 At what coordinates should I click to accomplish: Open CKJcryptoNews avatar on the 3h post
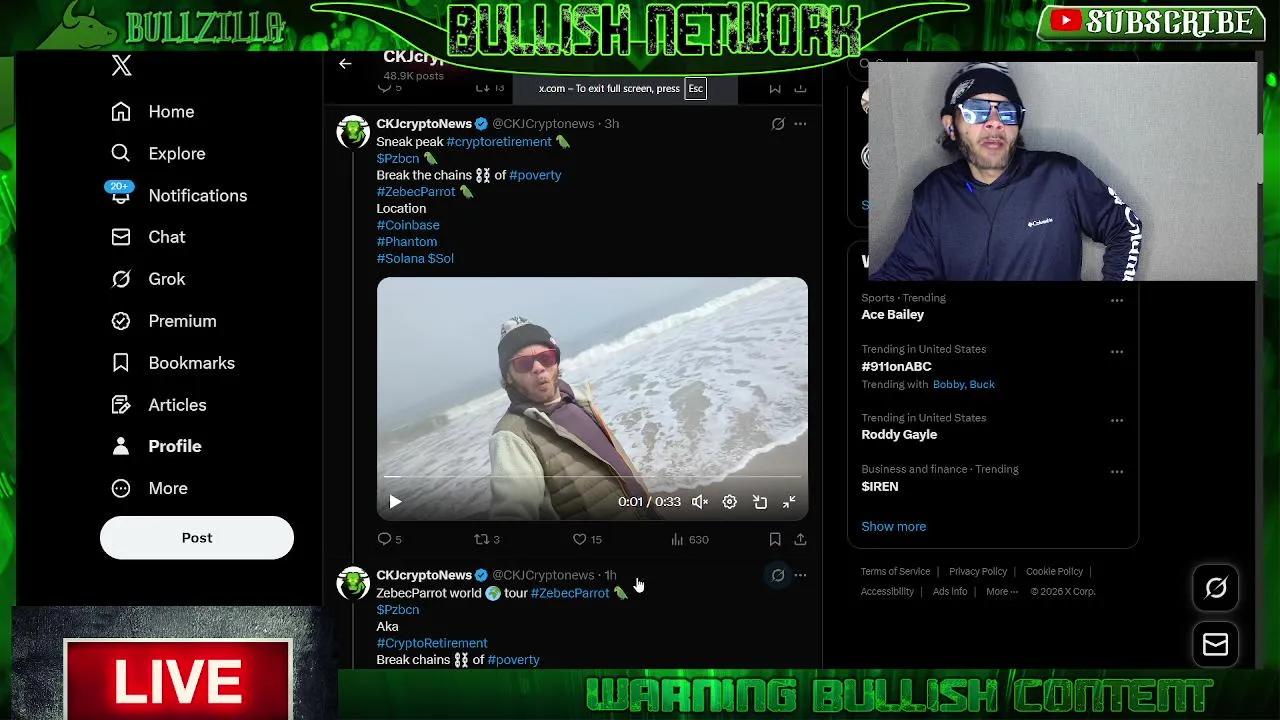353,131
